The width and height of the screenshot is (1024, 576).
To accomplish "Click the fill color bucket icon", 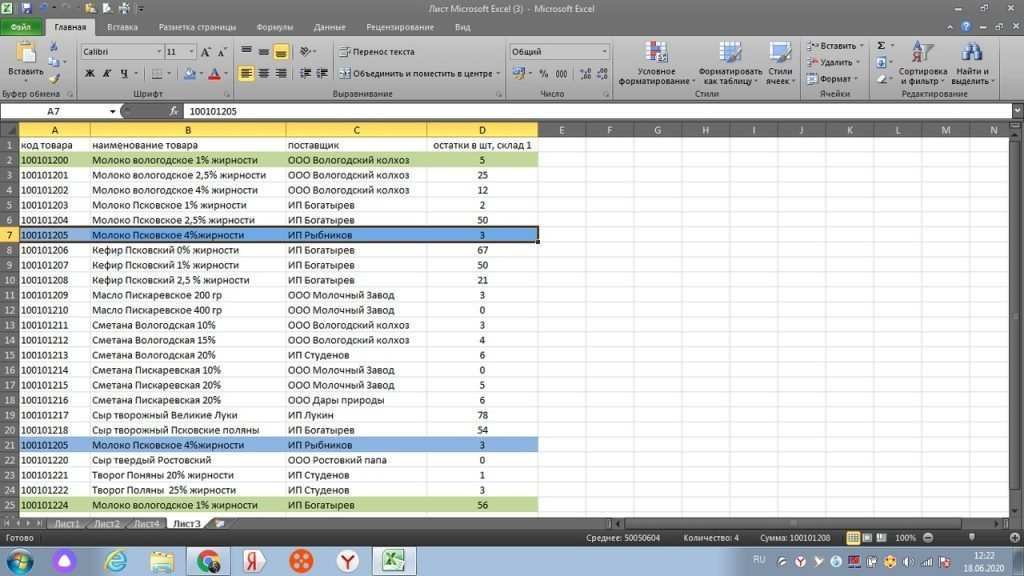I will (189, 74).
